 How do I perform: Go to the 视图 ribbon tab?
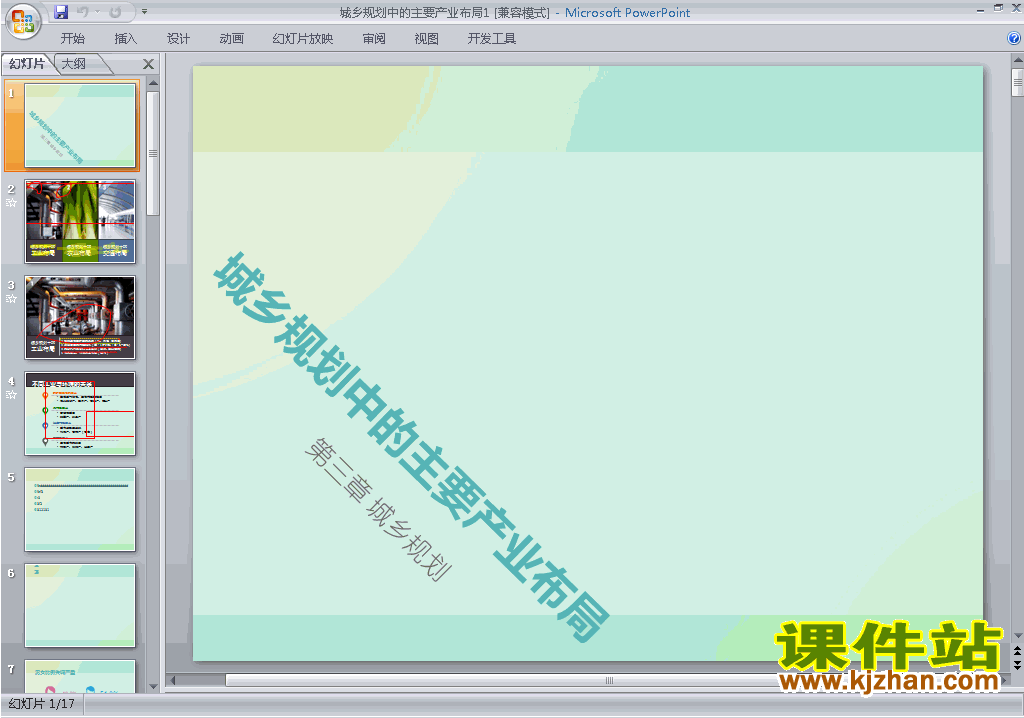[426, 39]
